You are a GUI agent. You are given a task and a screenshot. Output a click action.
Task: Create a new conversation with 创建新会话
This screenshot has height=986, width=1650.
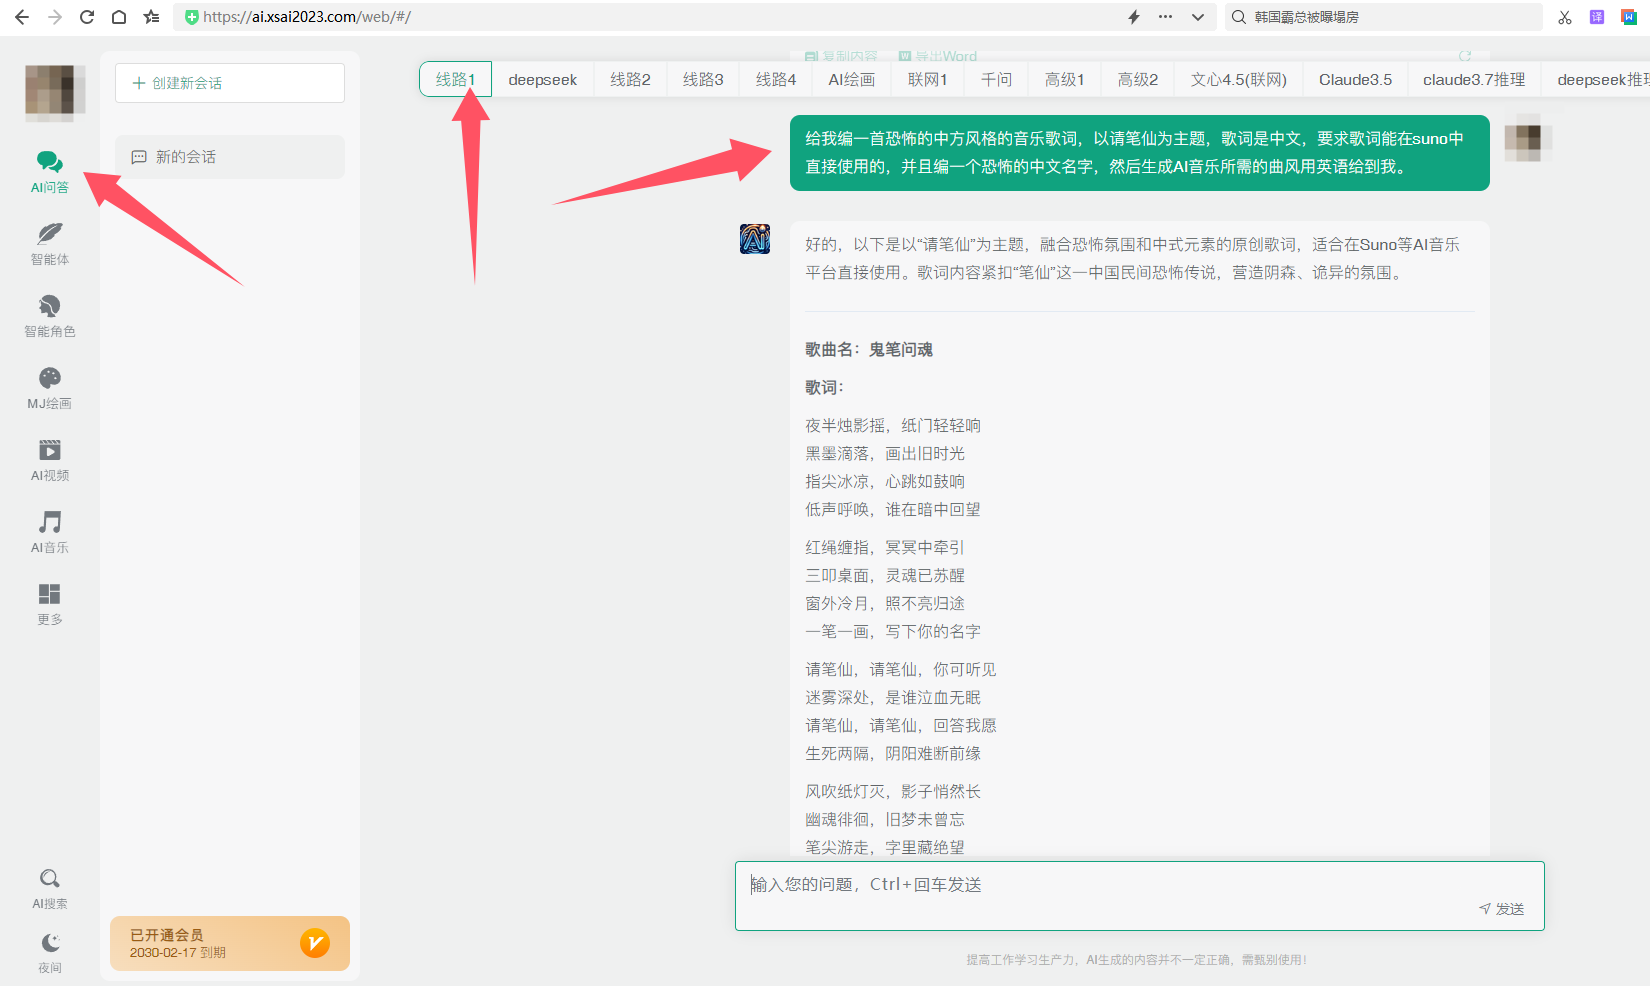coord(230,83)
